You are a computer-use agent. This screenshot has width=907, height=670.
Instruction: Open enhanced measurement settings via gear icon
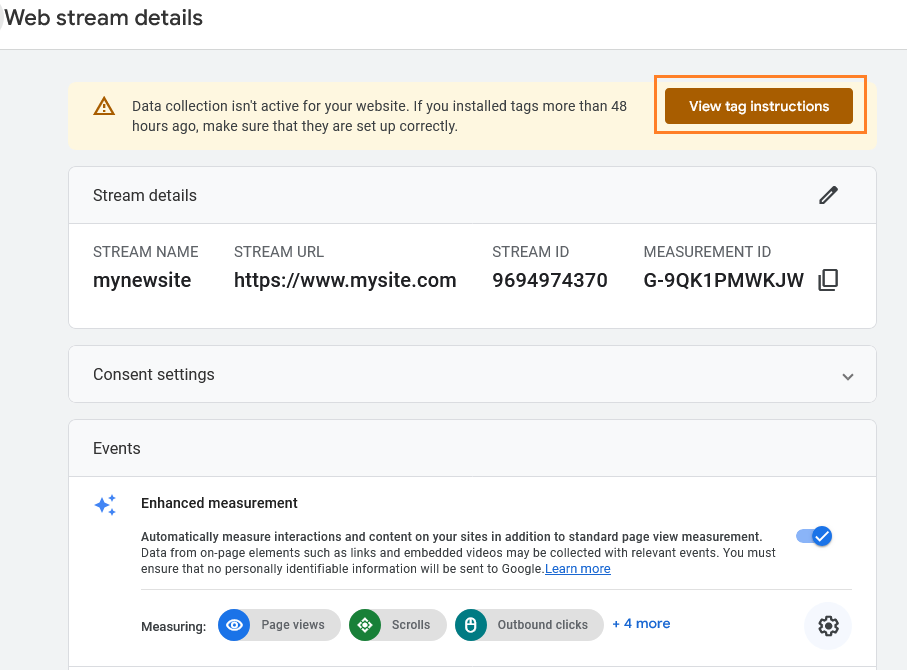coord(828,625)
